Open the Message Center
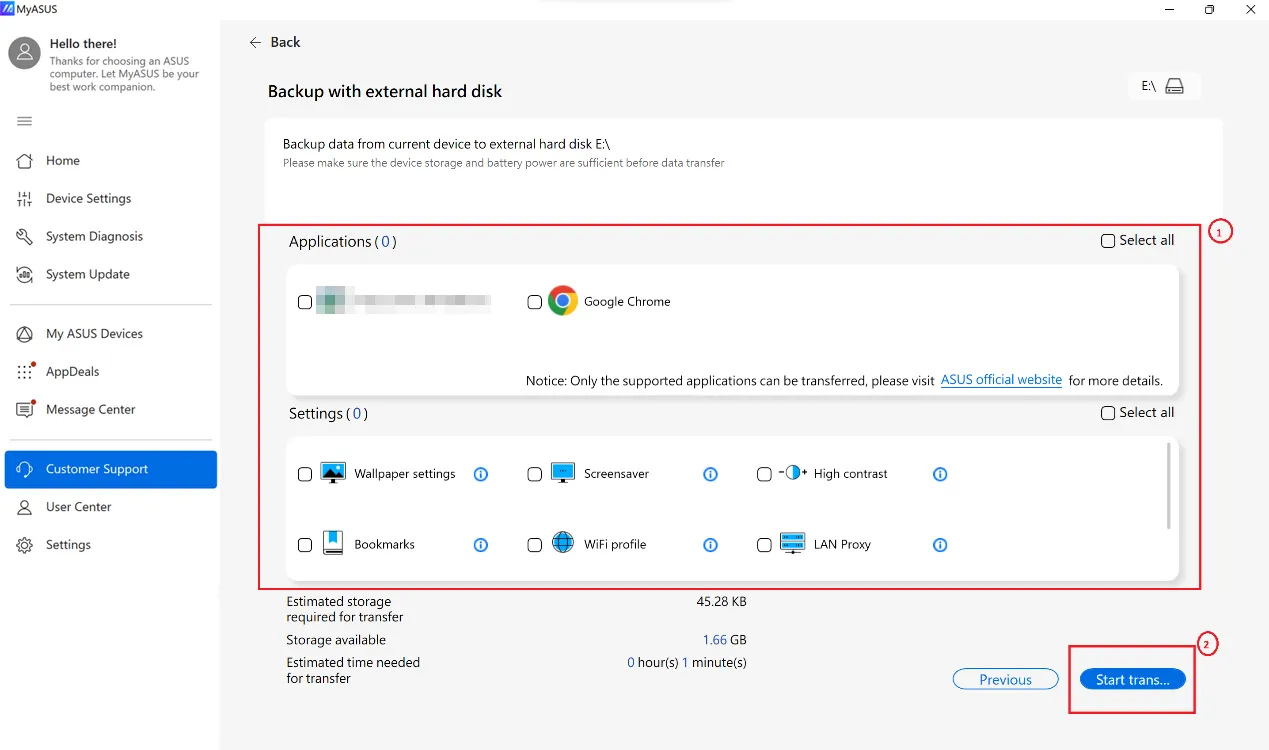The width and height of the screenshot is (1269, 750). [x=91, y=409]
